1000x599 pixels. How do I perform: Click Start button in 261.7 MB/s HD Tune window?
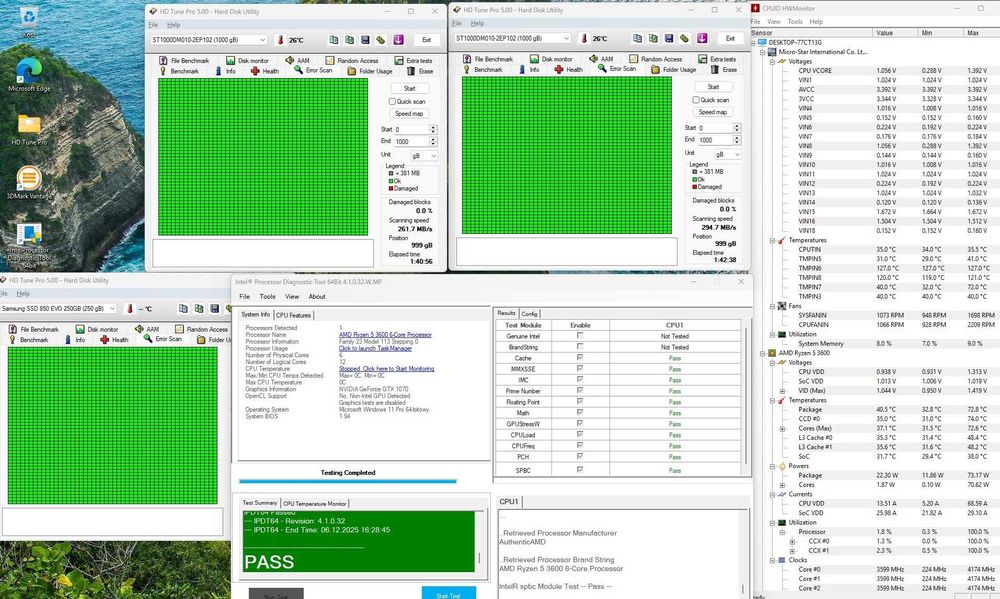[409, 89]
